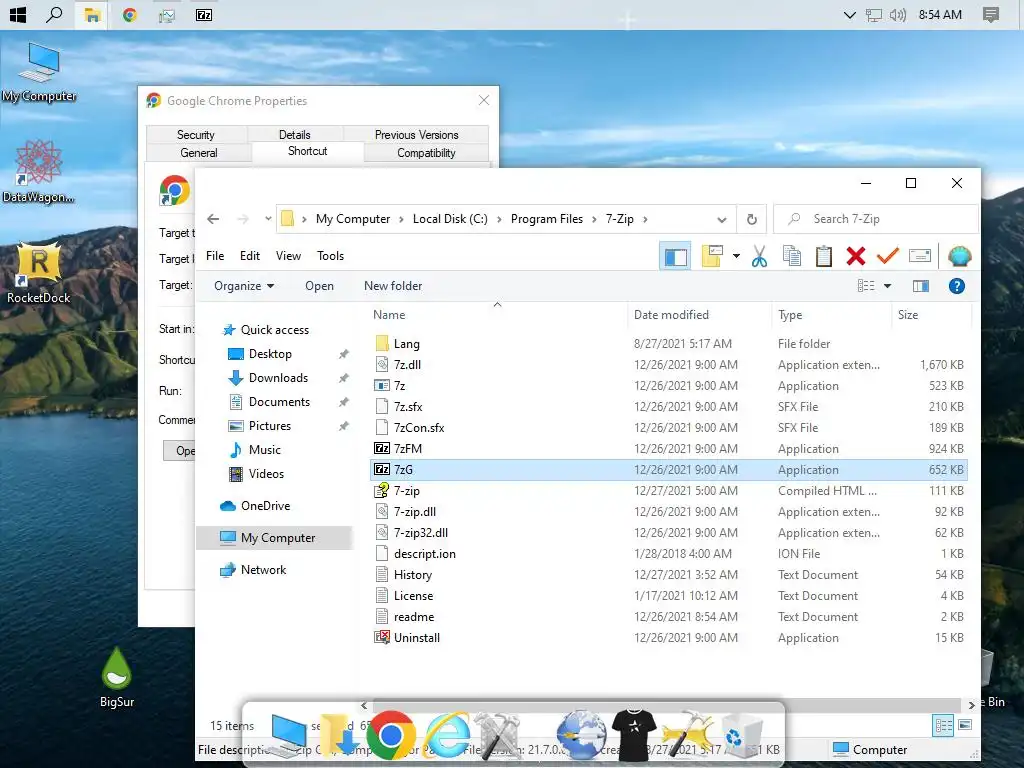Open the View menu
Screen dimensions: 1024x768
(x=288, y=256)
